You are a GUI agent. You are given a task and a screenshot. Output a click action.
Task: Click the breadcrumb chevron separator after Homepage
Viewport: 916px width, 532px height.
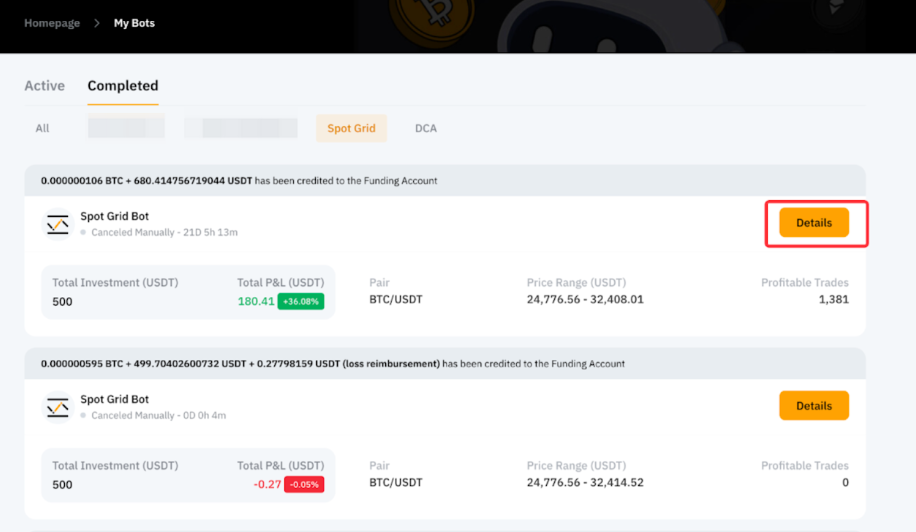(x=97, y=23)
